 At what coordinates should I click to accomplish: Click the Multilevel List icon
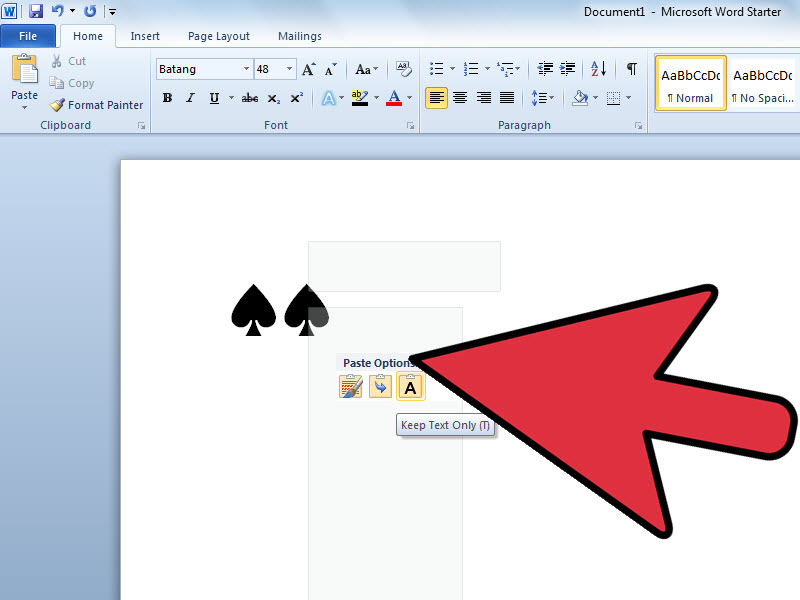tap(506, 69)
